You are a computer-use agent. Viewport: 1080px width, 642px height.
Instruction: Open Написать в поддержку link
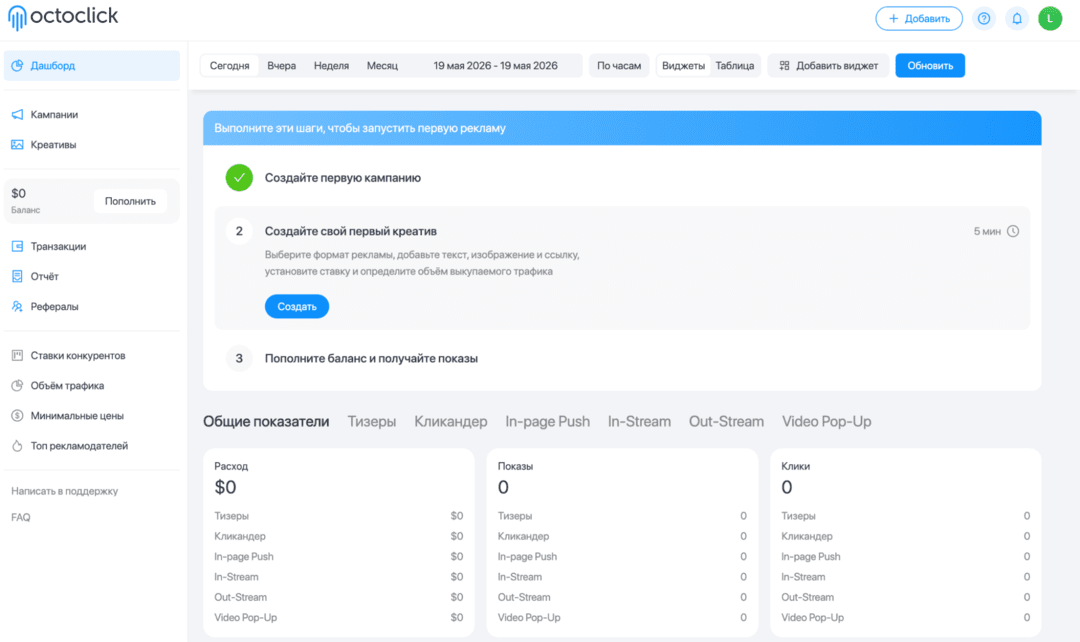65,491
